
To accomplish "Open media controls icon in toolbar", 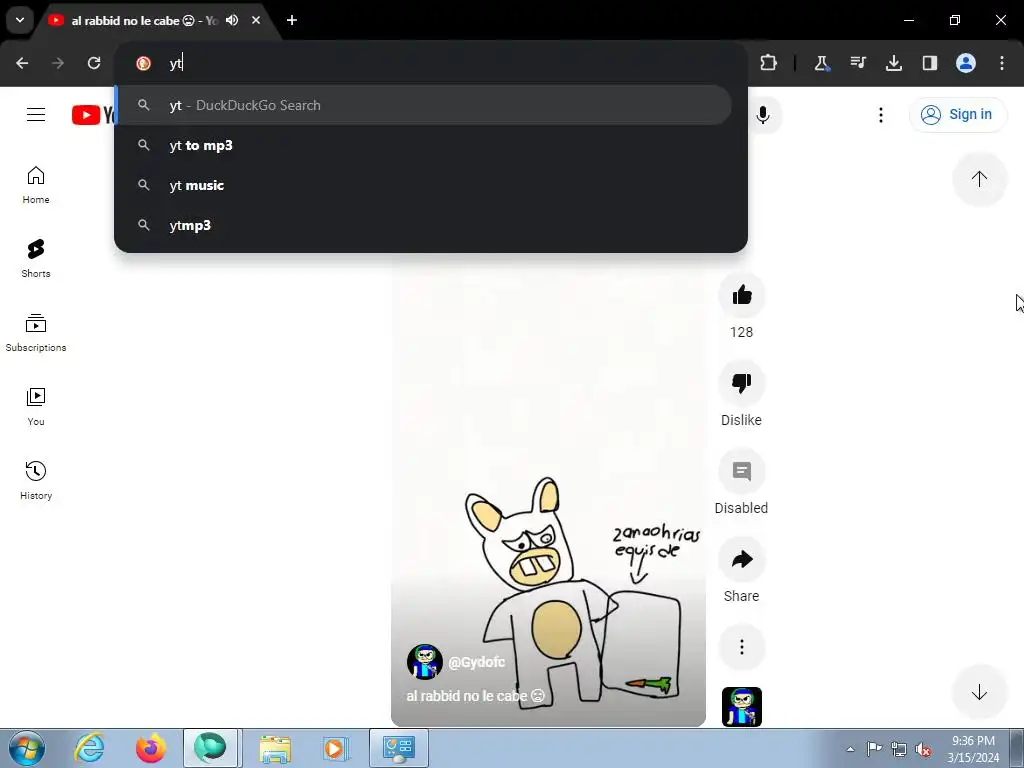I will (857, 63).
